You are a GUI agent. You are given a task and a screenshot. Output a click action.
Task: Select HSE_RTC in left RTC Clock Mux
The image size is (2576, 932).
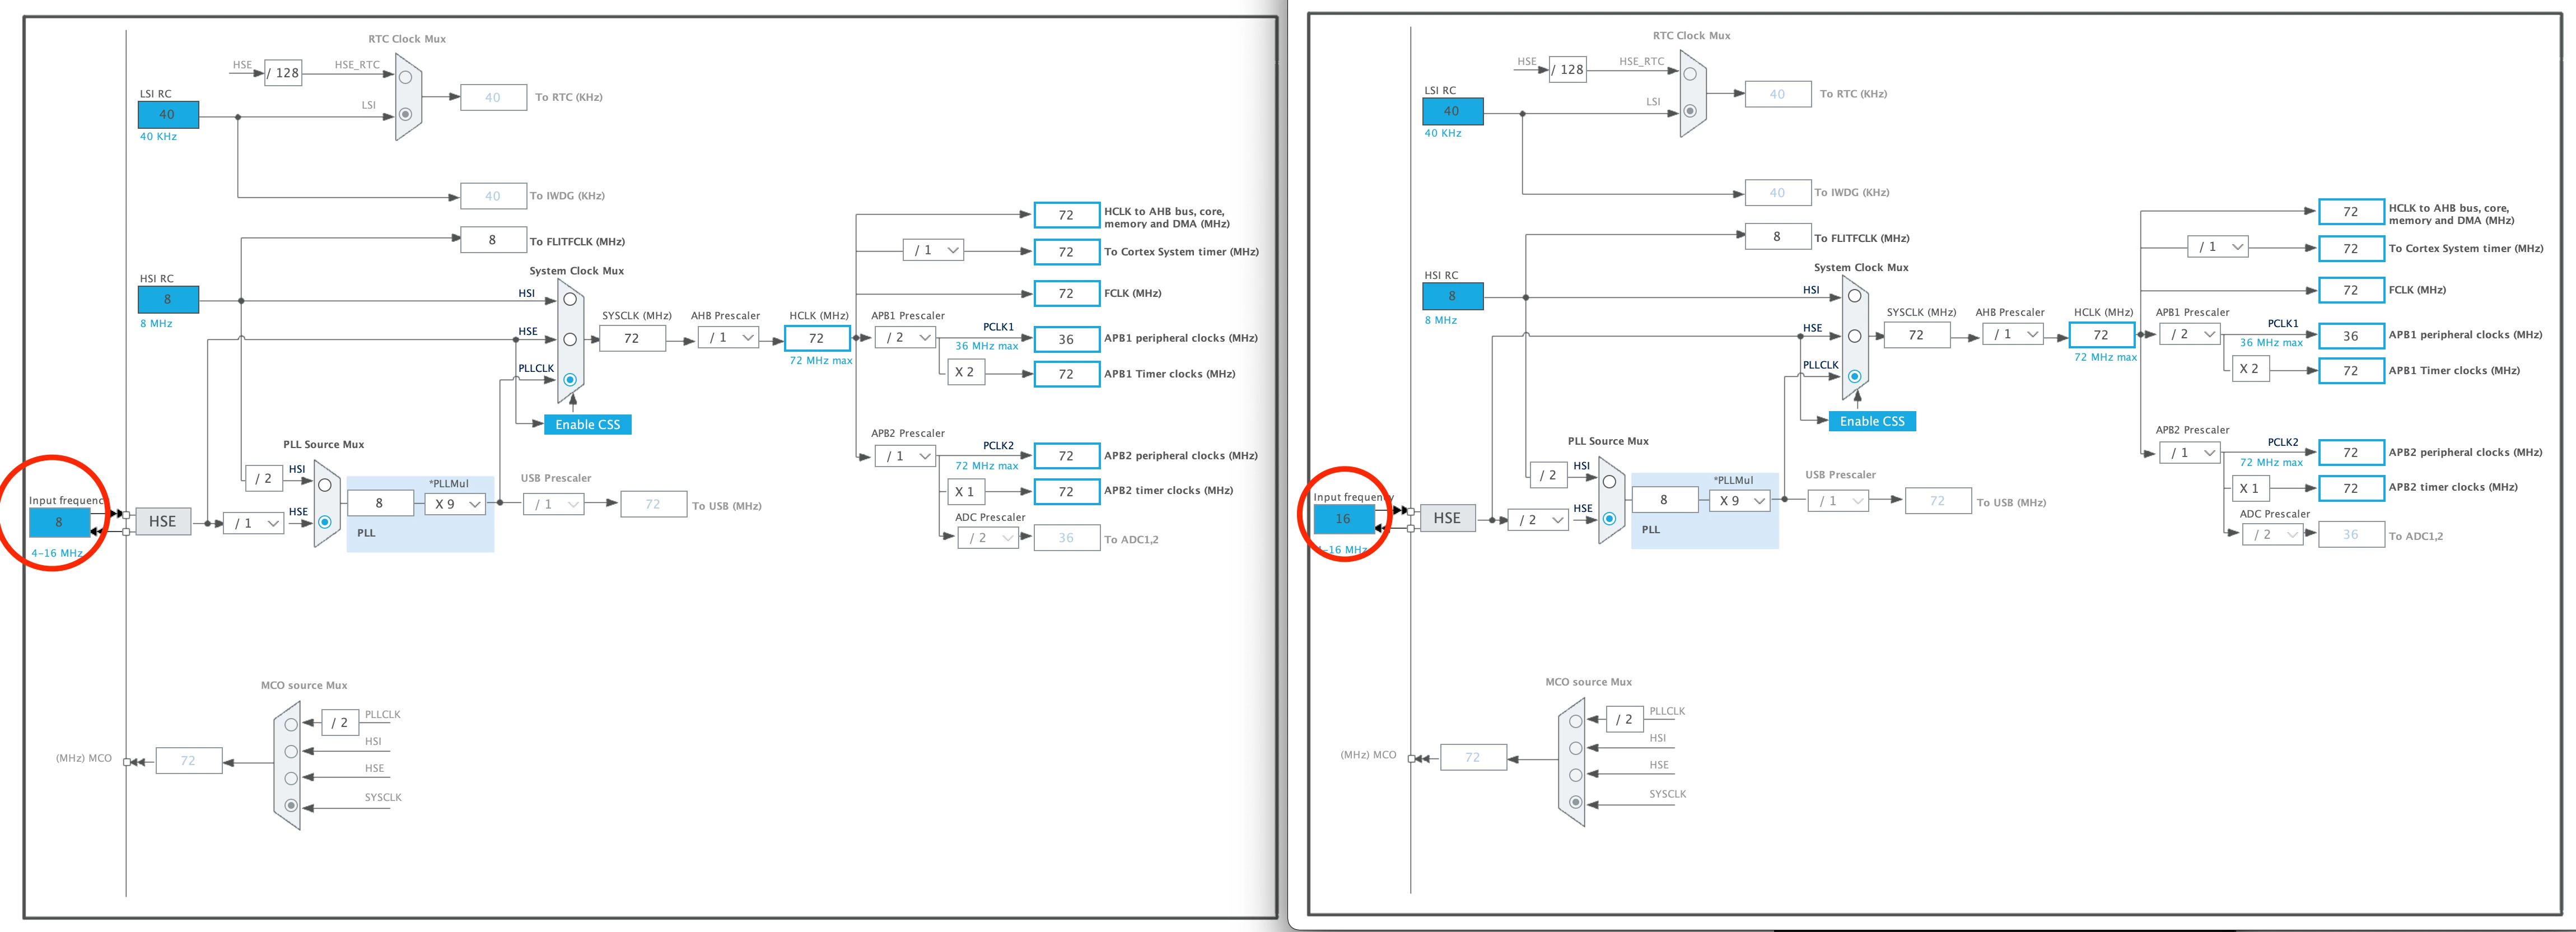point(406,77)
